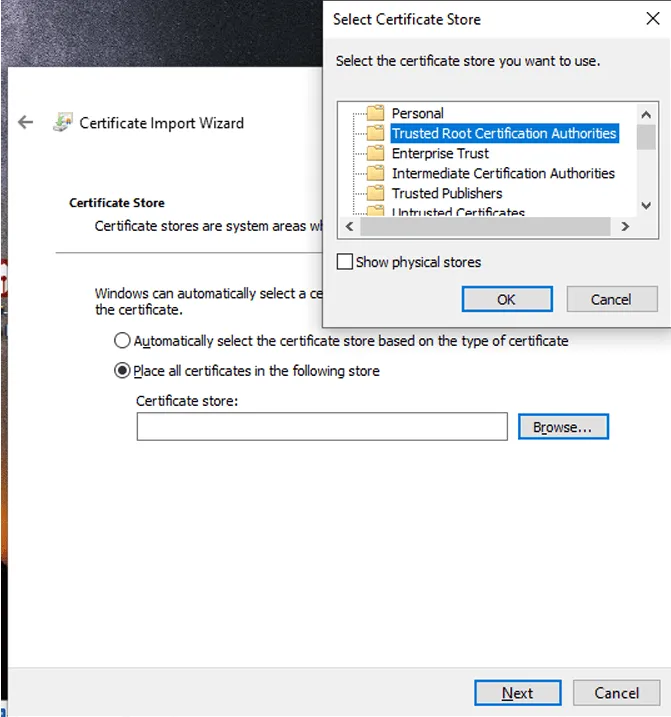The width and height of the screenshot is (671, 717).
Task: Click the horizontal scroll right arrow
Action: [x=625, y=226]
